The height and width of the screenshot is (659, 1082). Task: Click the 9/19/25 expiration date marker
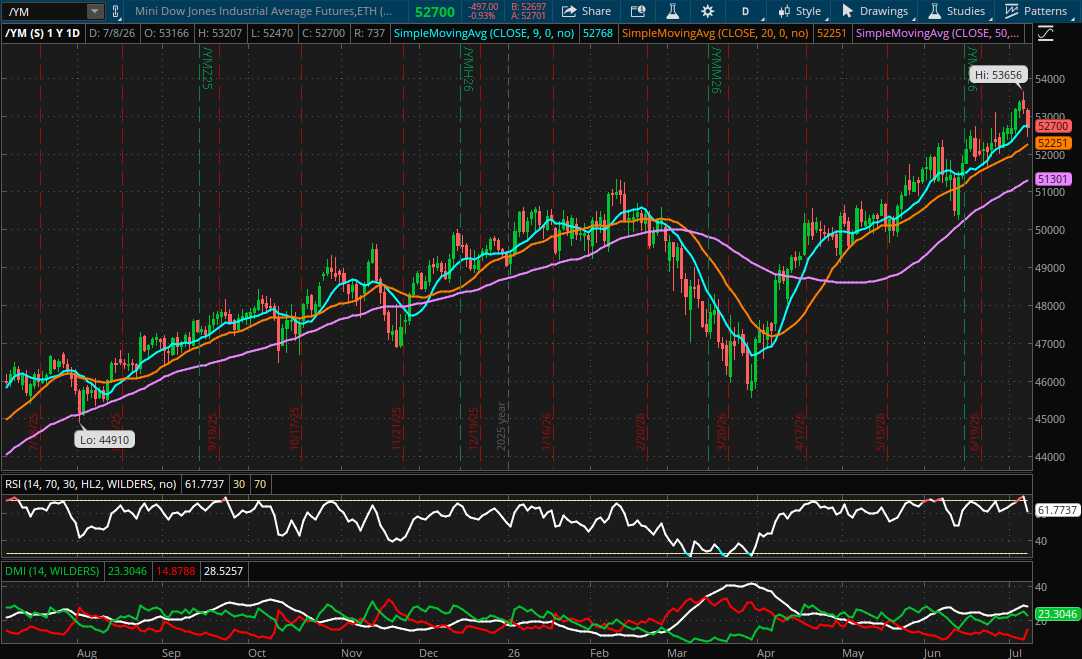[213, 432]
